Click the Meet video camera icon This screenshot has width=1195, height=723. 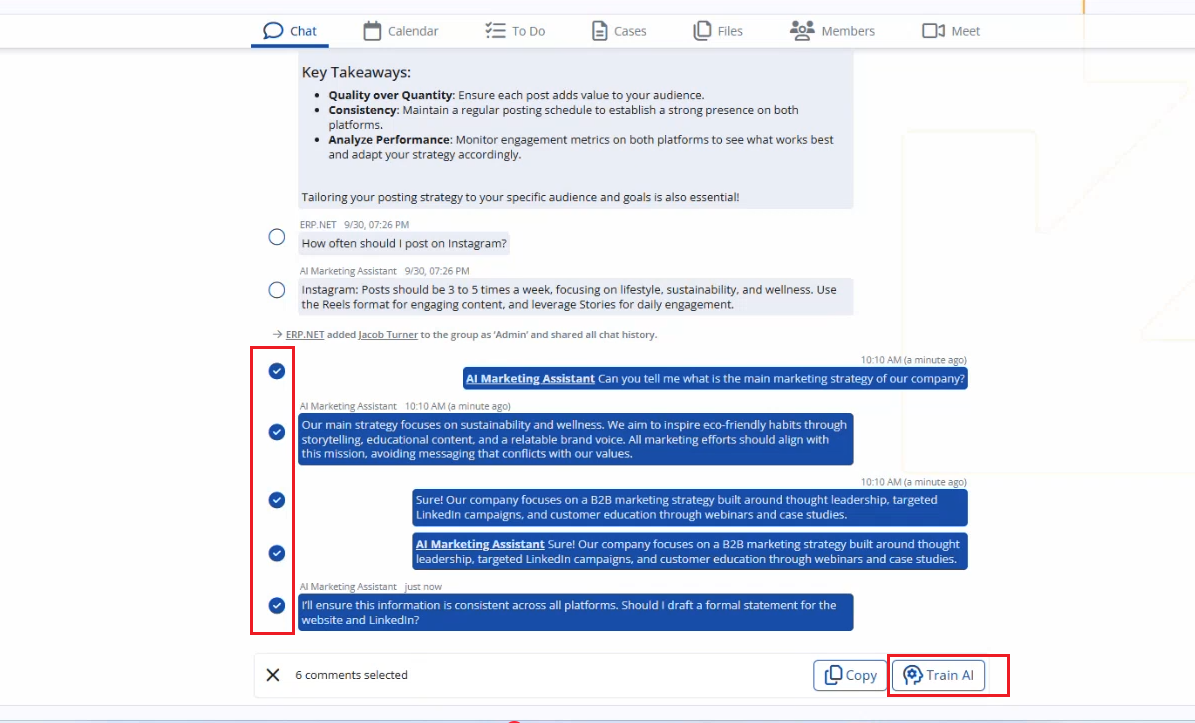click(x=933, y=31)
